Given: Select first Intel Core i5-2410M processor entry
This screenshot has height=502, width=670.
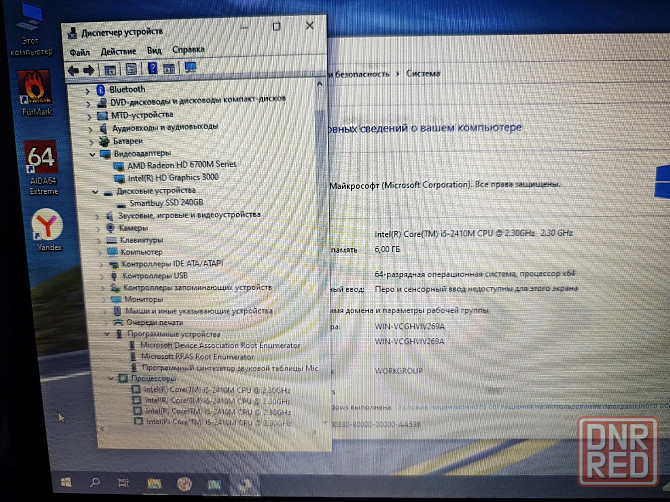Looking at the screenshot, I should [x=217, y=390].
